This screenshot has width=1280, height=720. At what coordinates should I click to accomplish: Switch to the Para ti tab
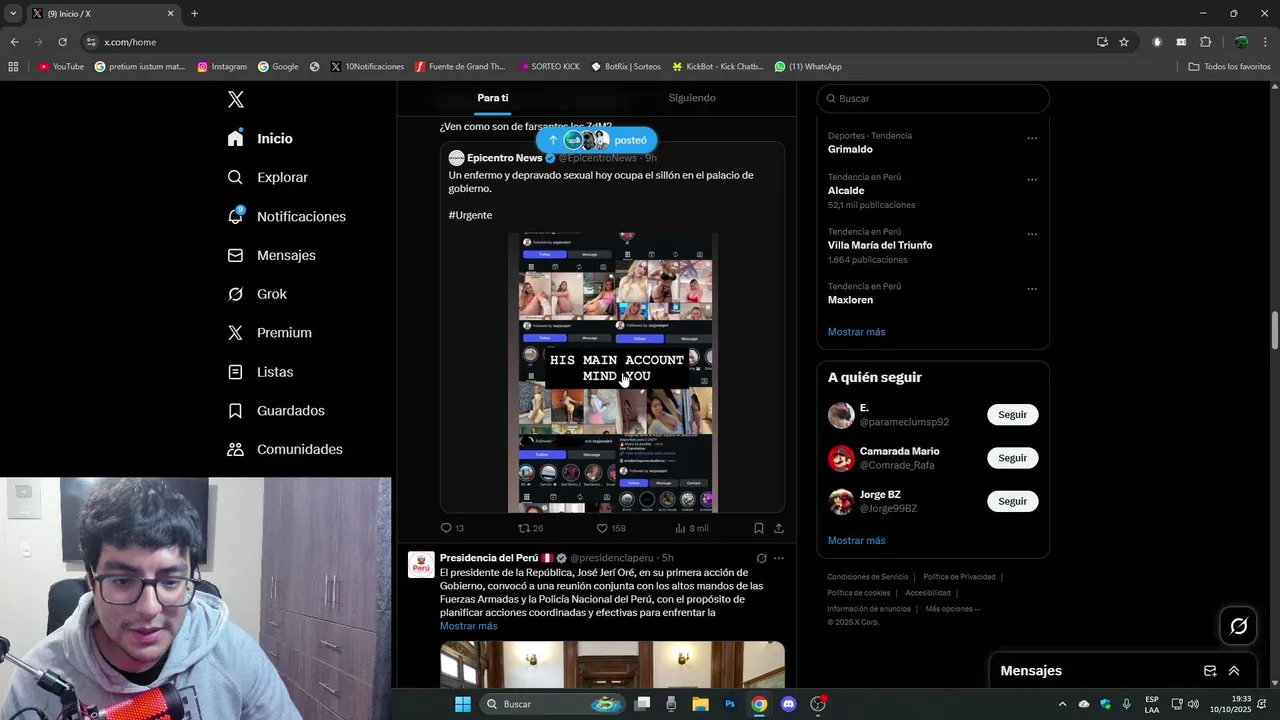click(492, 98)
